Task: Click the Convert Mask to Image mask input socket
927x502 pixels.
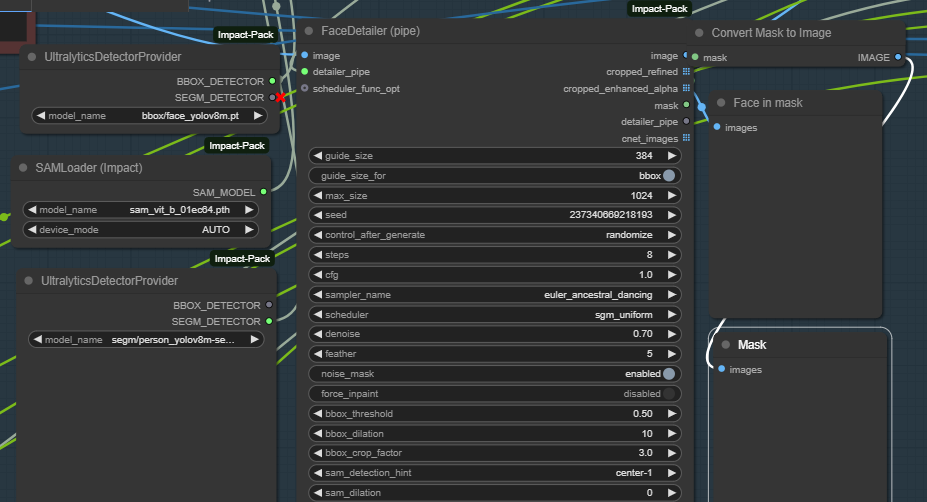Action: [x=695, y=57]
